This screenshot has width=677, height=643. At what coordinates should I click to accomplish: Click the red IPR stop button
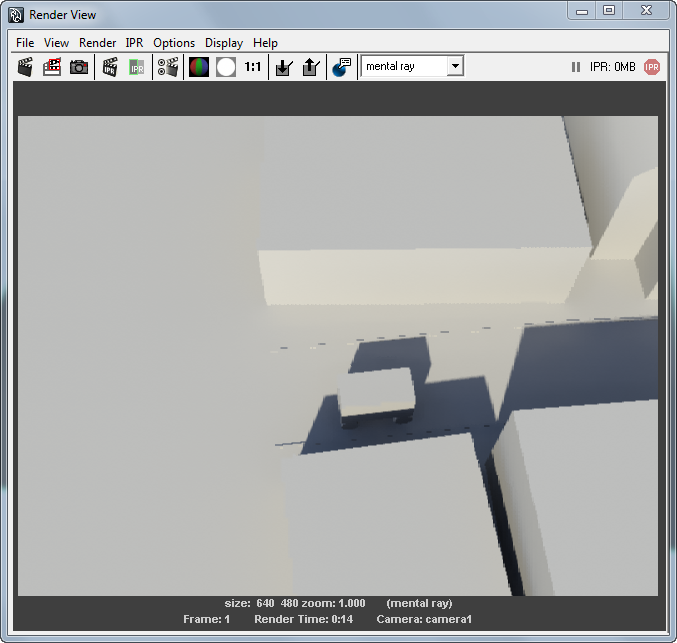[652, 67]
